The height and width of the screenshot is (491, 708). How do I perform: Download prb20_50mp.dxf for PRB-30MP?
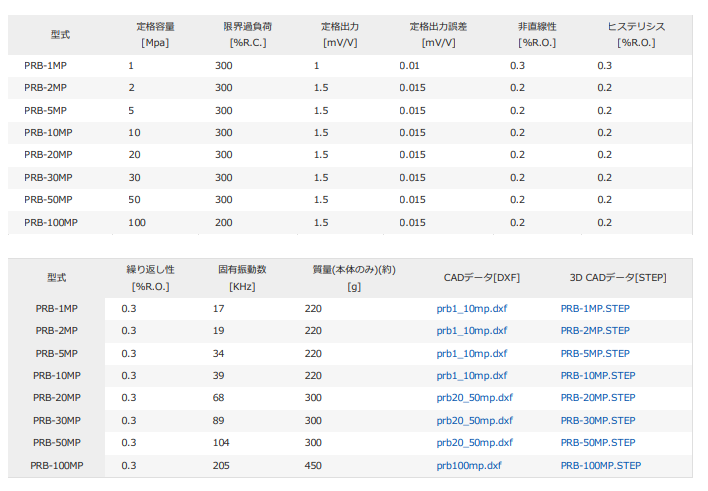point(474,421)
